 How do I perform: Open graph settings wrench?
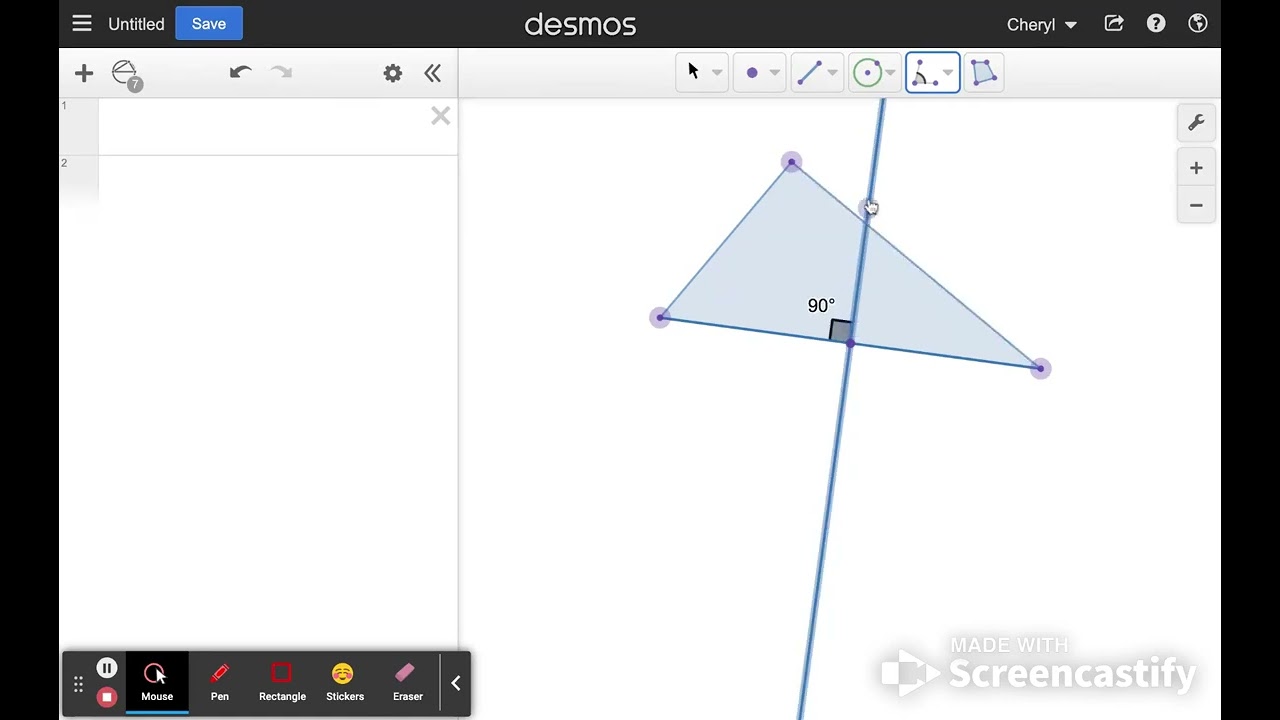[1196, 123]
